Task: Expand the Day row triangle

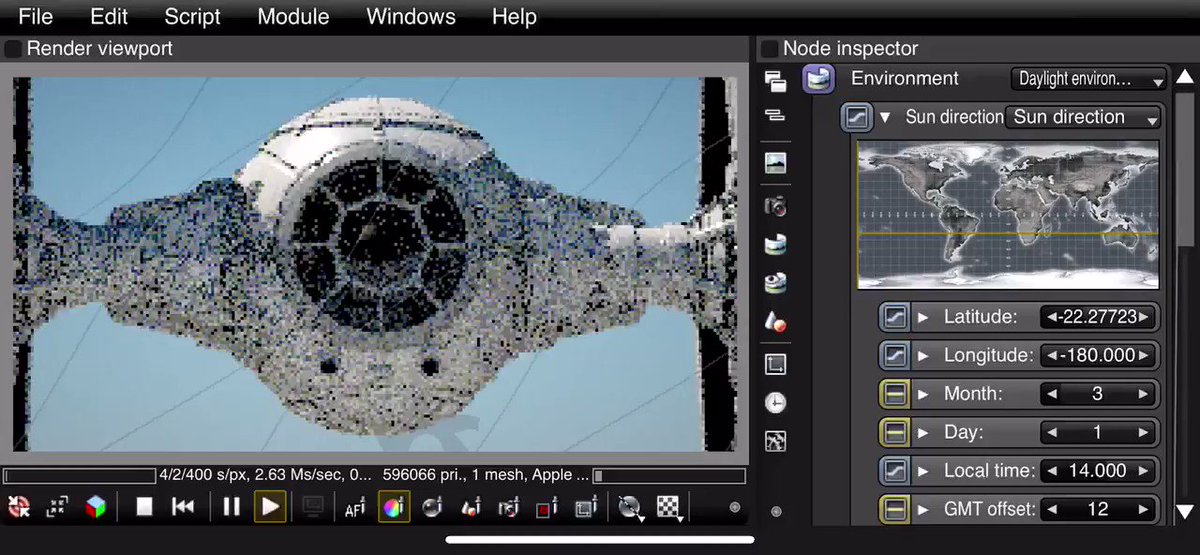Action: pyautogui.click(x=923, y=432)
